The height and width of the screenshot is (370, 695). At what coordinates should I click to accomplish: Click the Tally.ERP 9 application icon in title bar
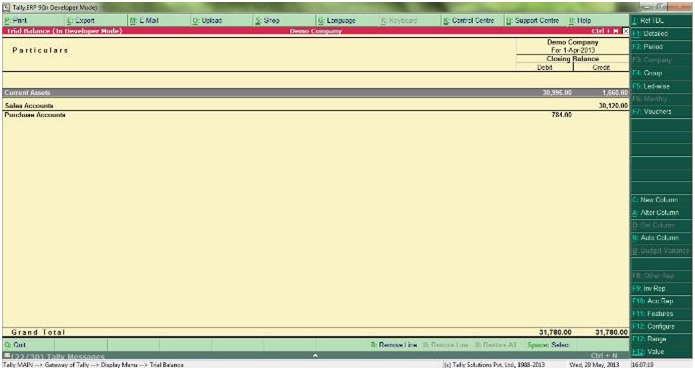coord(6,8)
